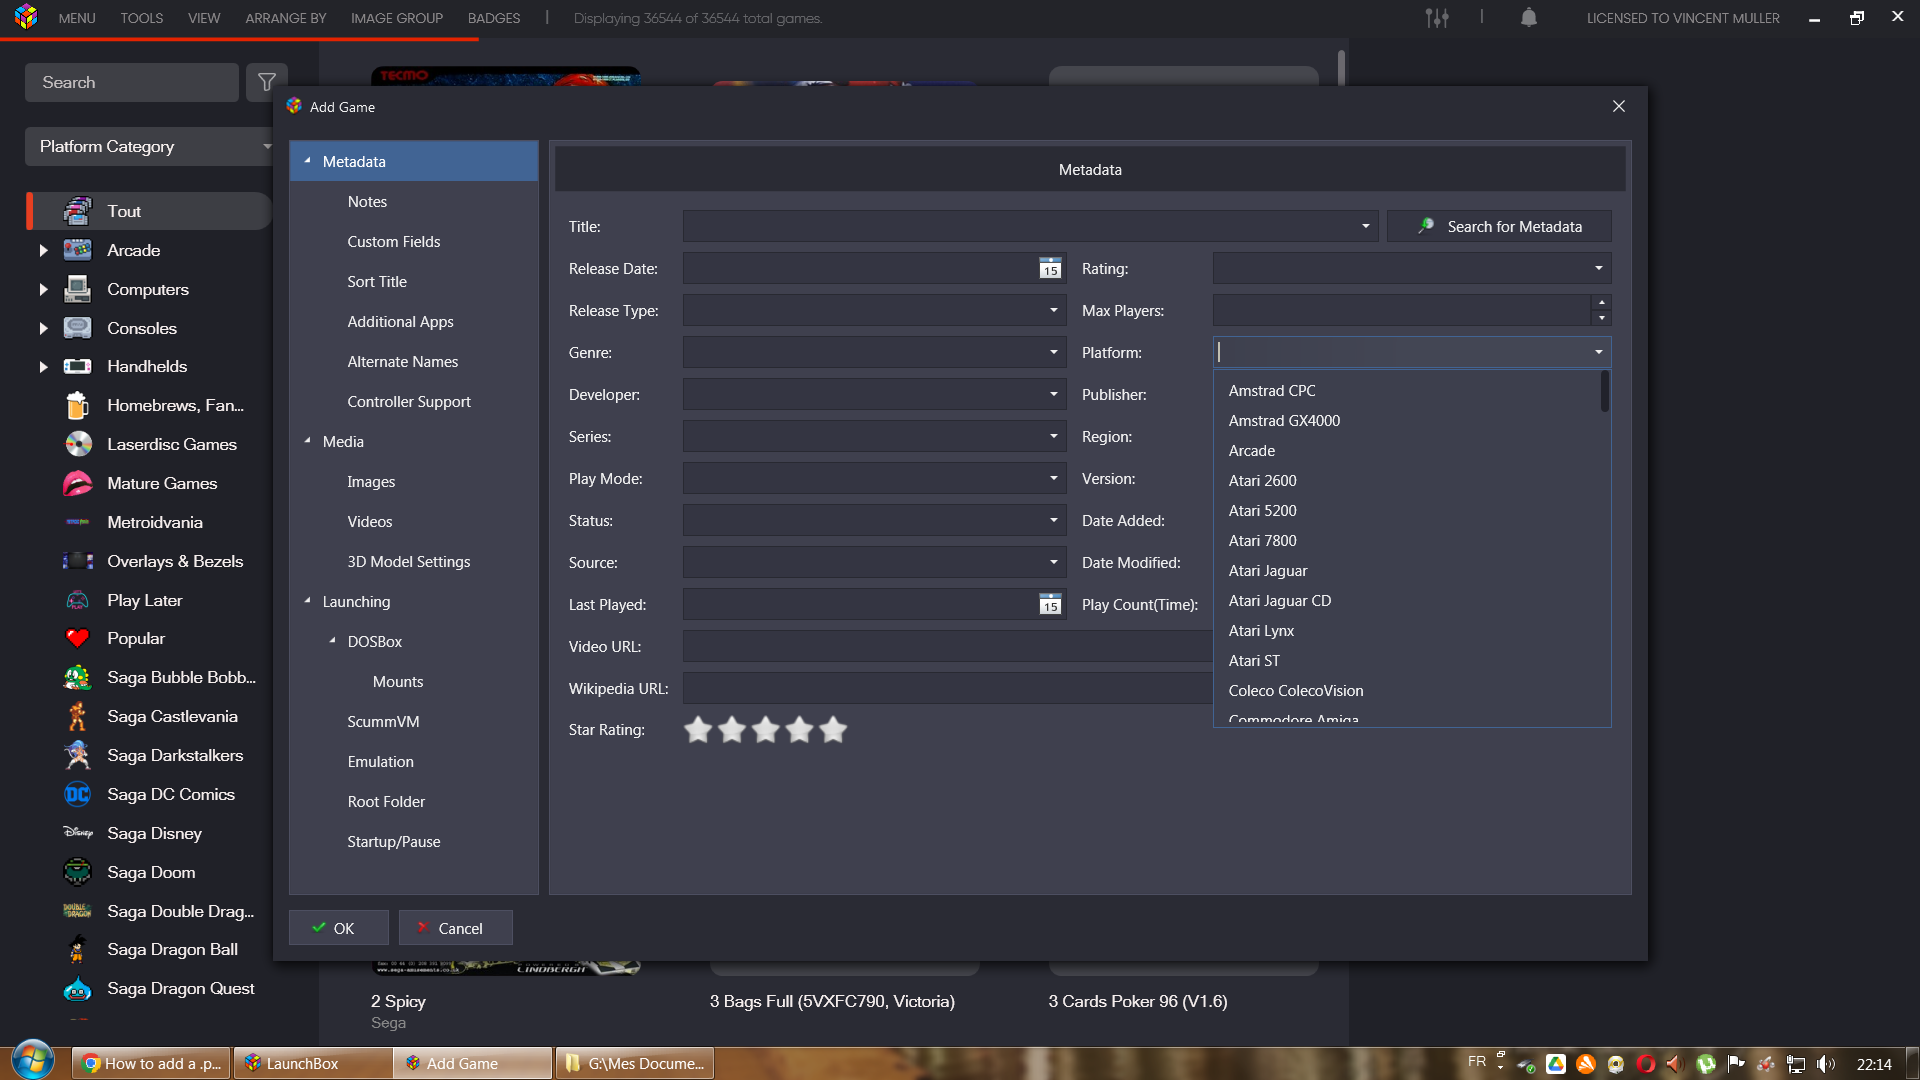Set the Star Rating to one star

(698, 730)
